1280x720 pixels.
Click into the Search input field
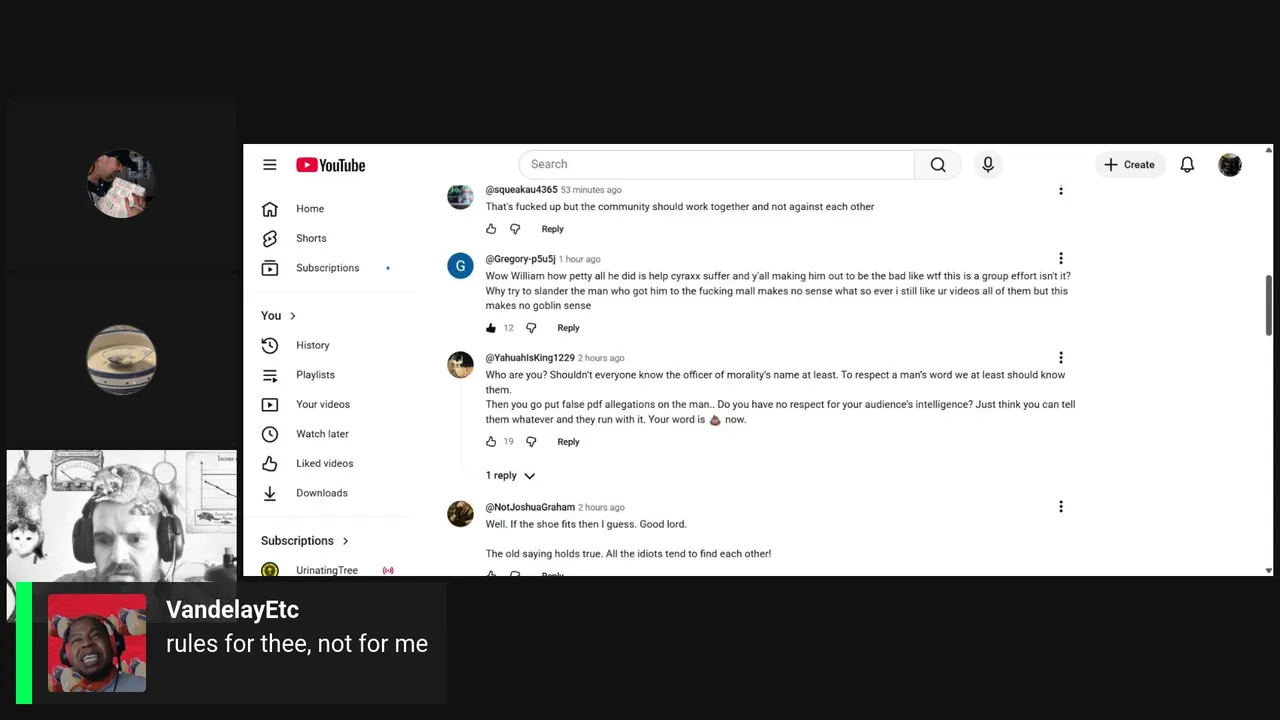[x=716, y=164]
